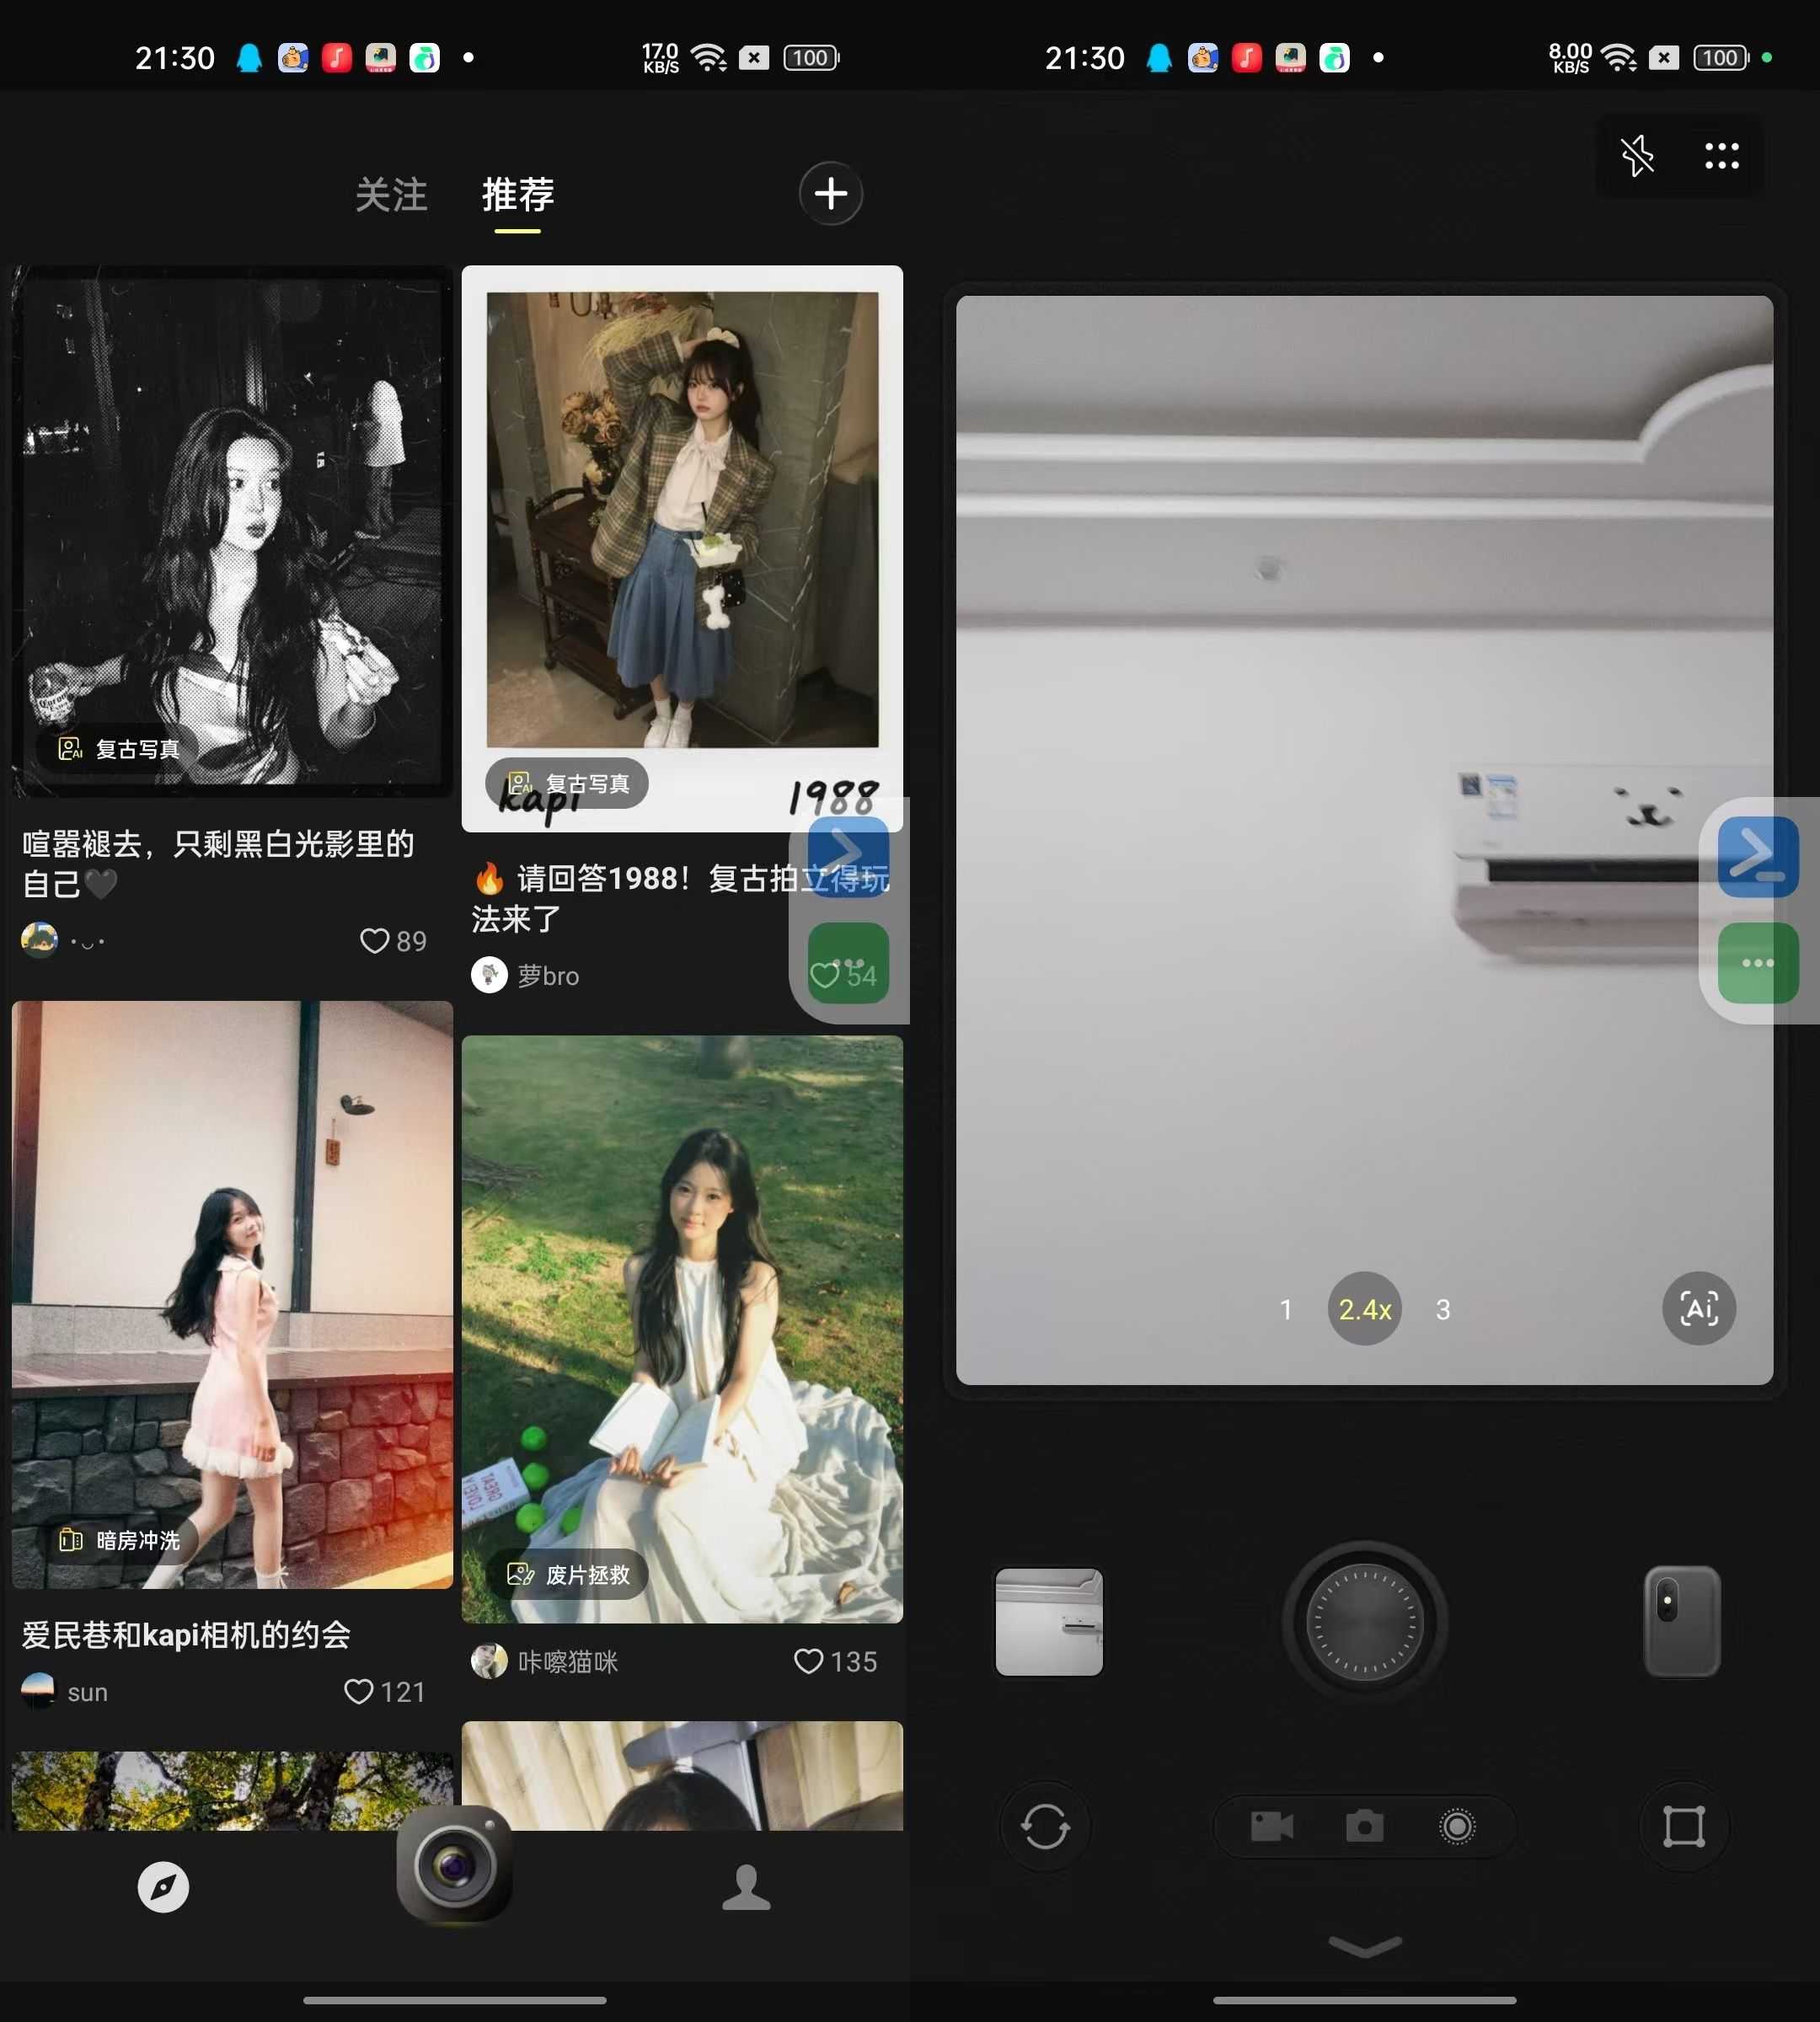
Task: Open the frame aspect ratio icon
Action: [1683, 1826]
